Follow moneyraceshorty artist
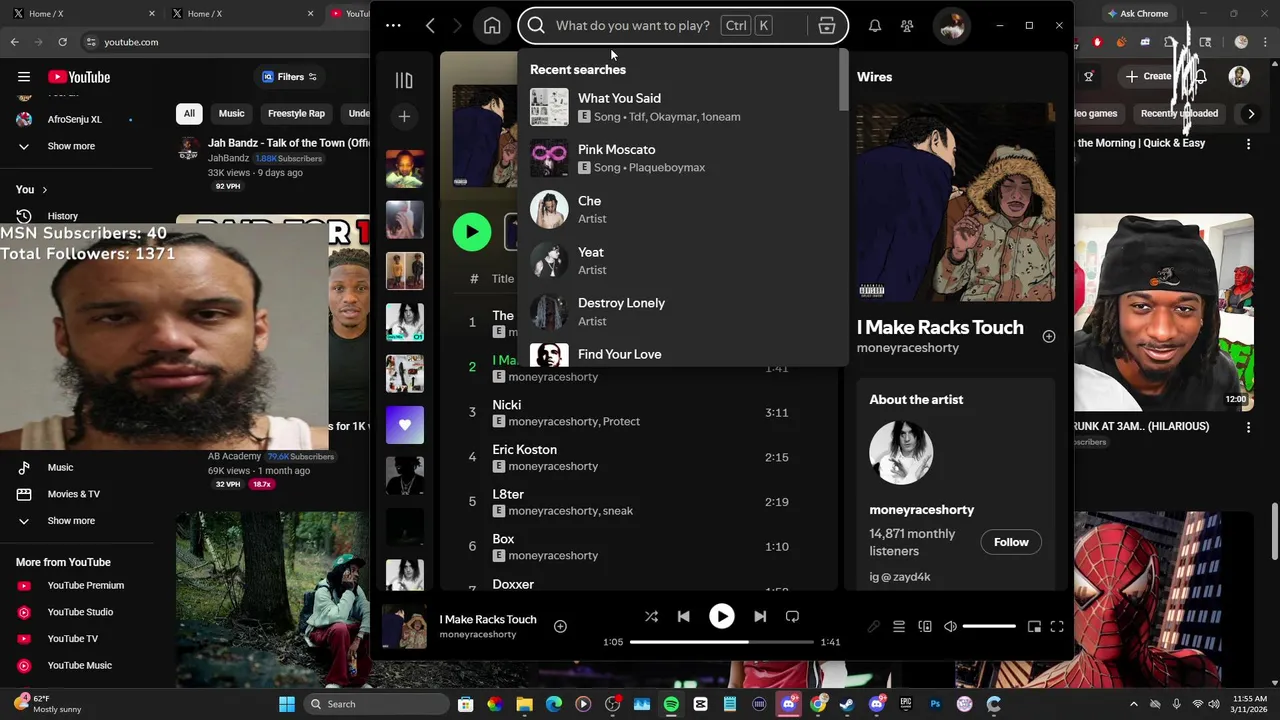1280x720 pixels. 1011,542
